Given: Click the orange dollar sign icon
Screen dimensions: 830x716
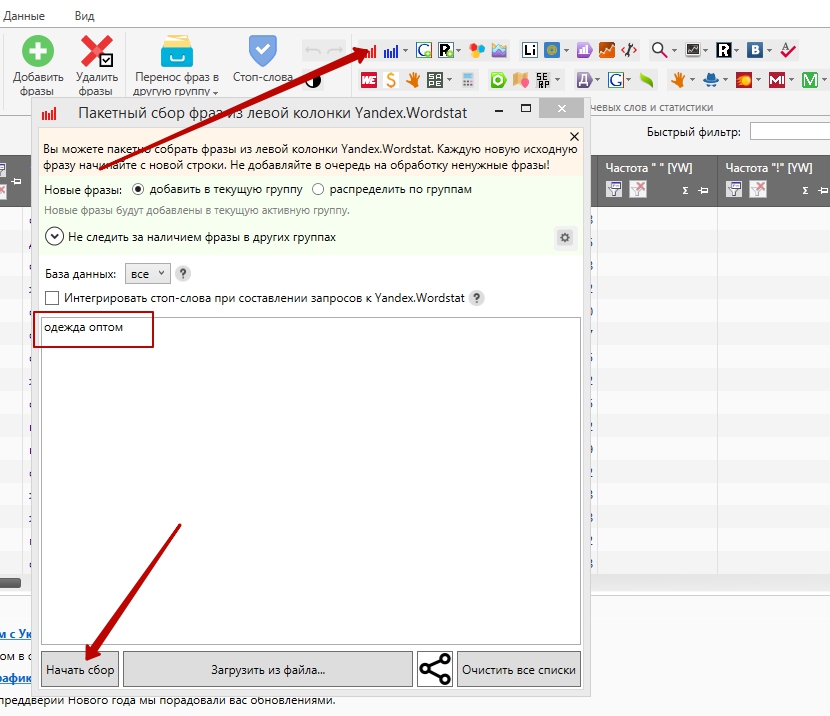Looking at the screenshot, I should pyautogui.click(x=391, y=80).
